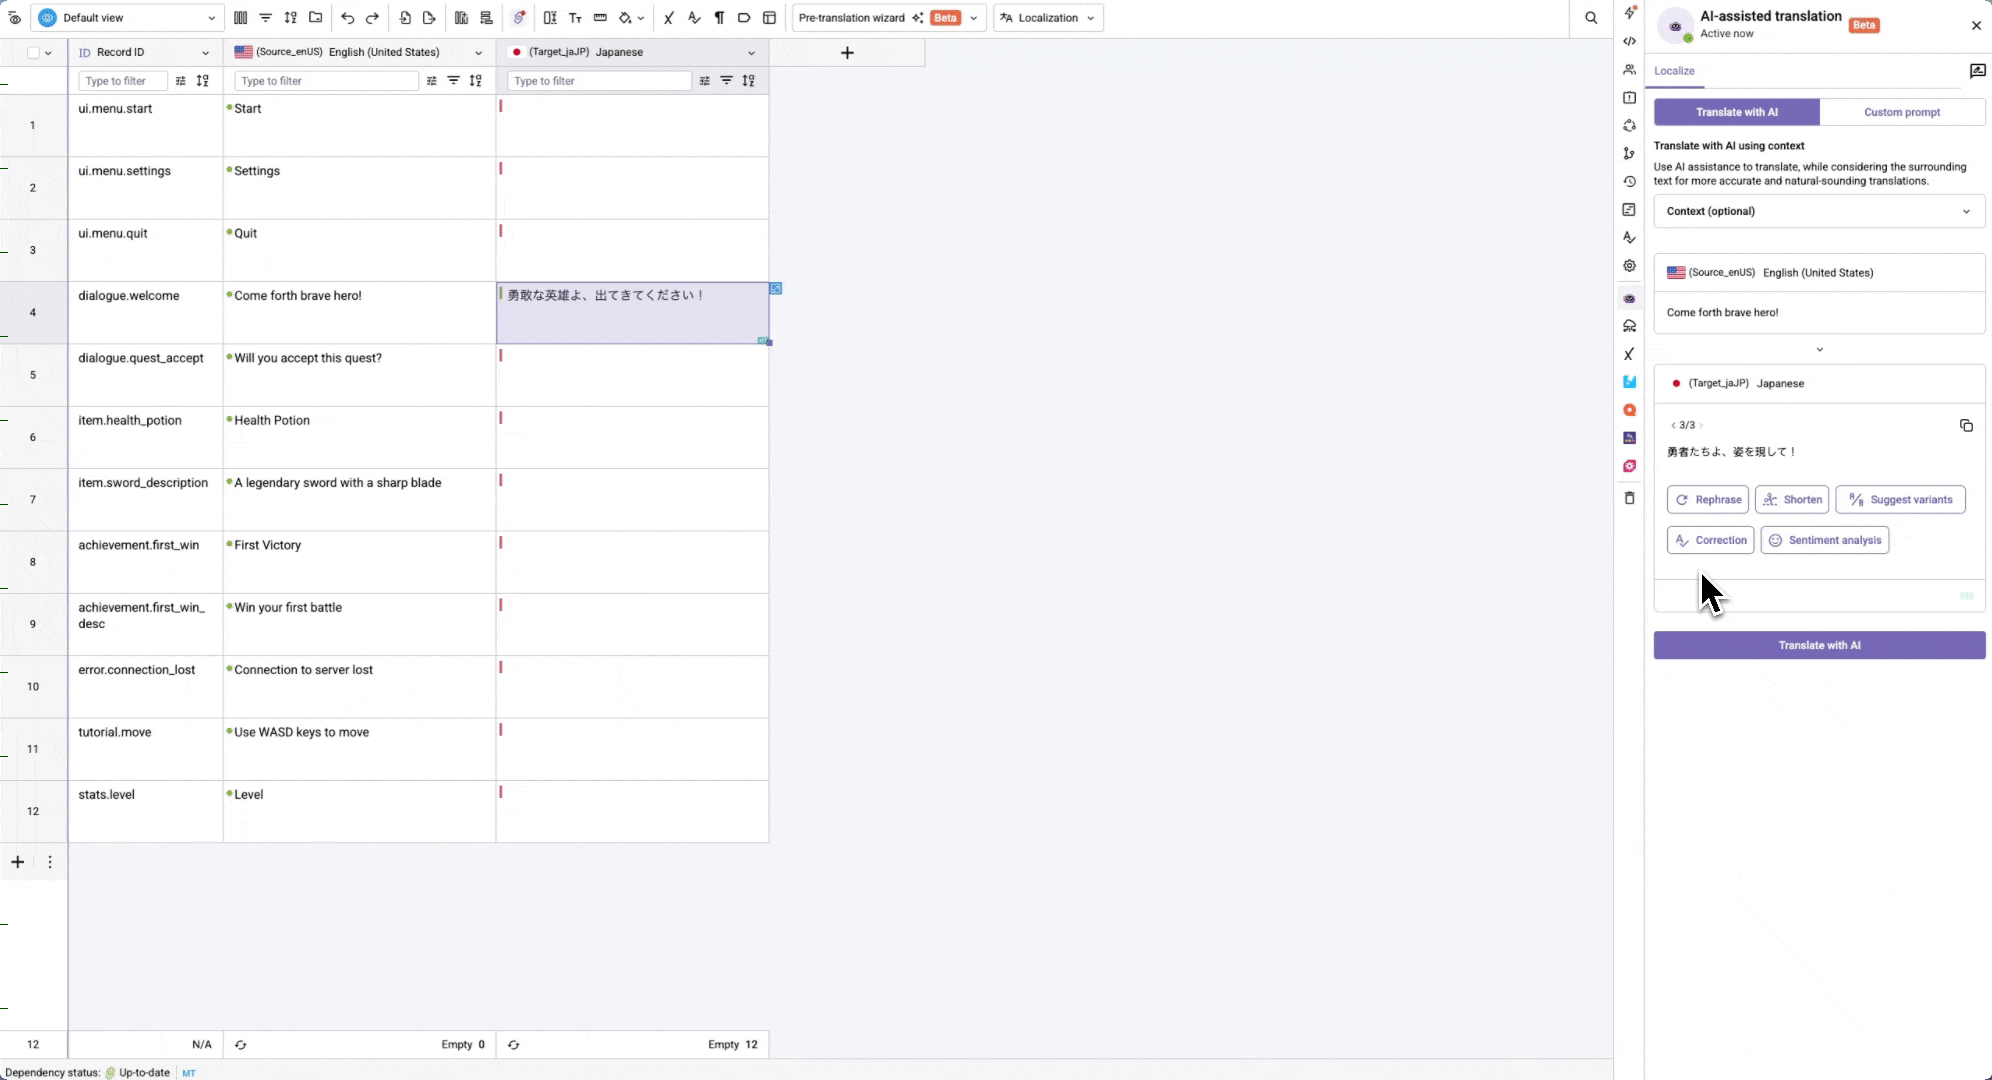This screenshot has width=1992, height=1080.
Task: Expand the Default view dropdown
Action: [x=128, y=18]
